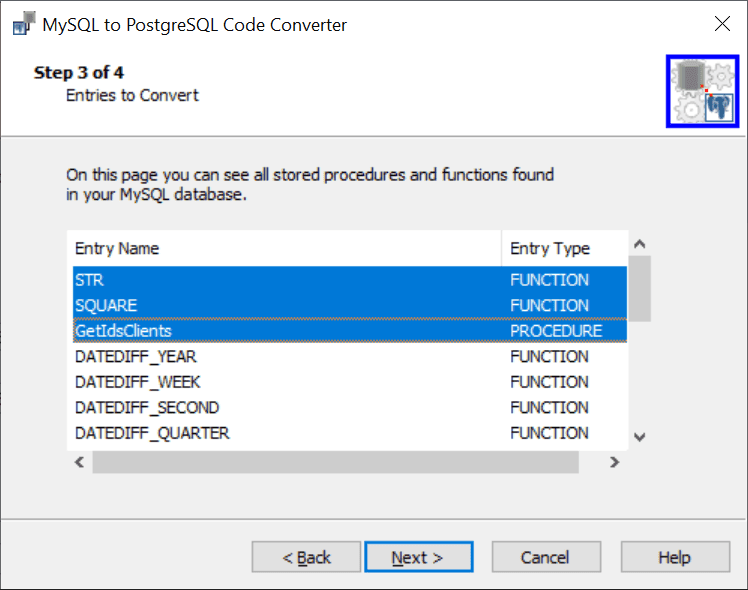Click the vertical scrollbar down arrow

(x=640, y=436)
